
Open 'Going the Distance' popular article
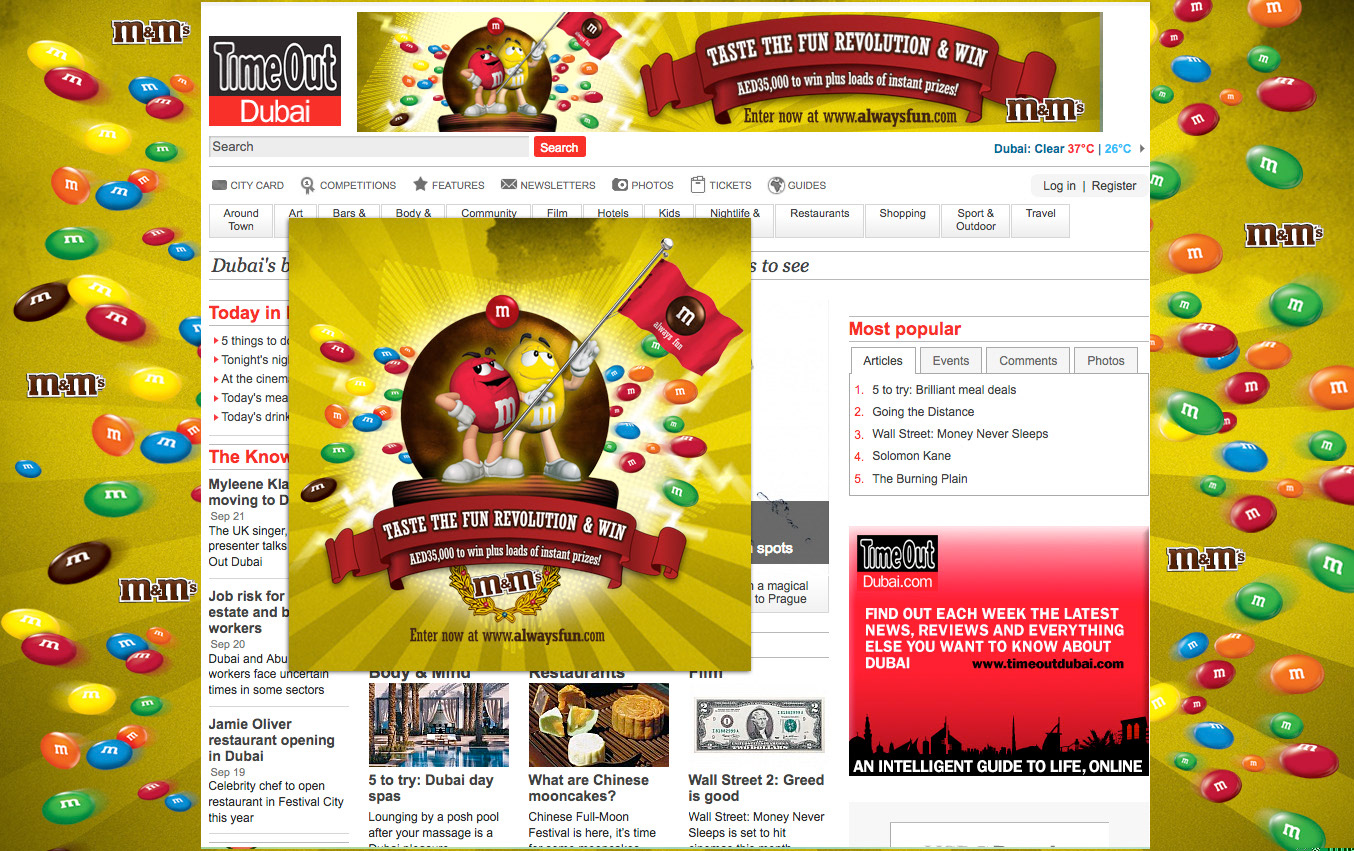pyautogui.click(x=923, y=412)
